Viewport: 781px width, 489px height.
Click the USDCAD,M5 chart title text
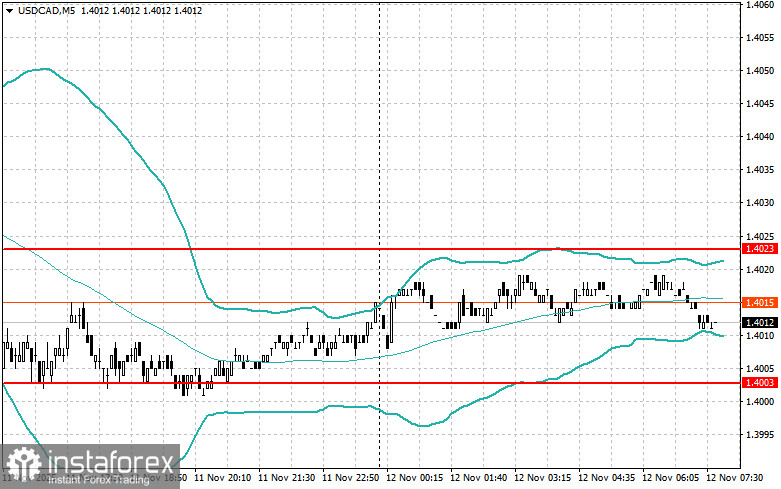(x=46, y=10)
